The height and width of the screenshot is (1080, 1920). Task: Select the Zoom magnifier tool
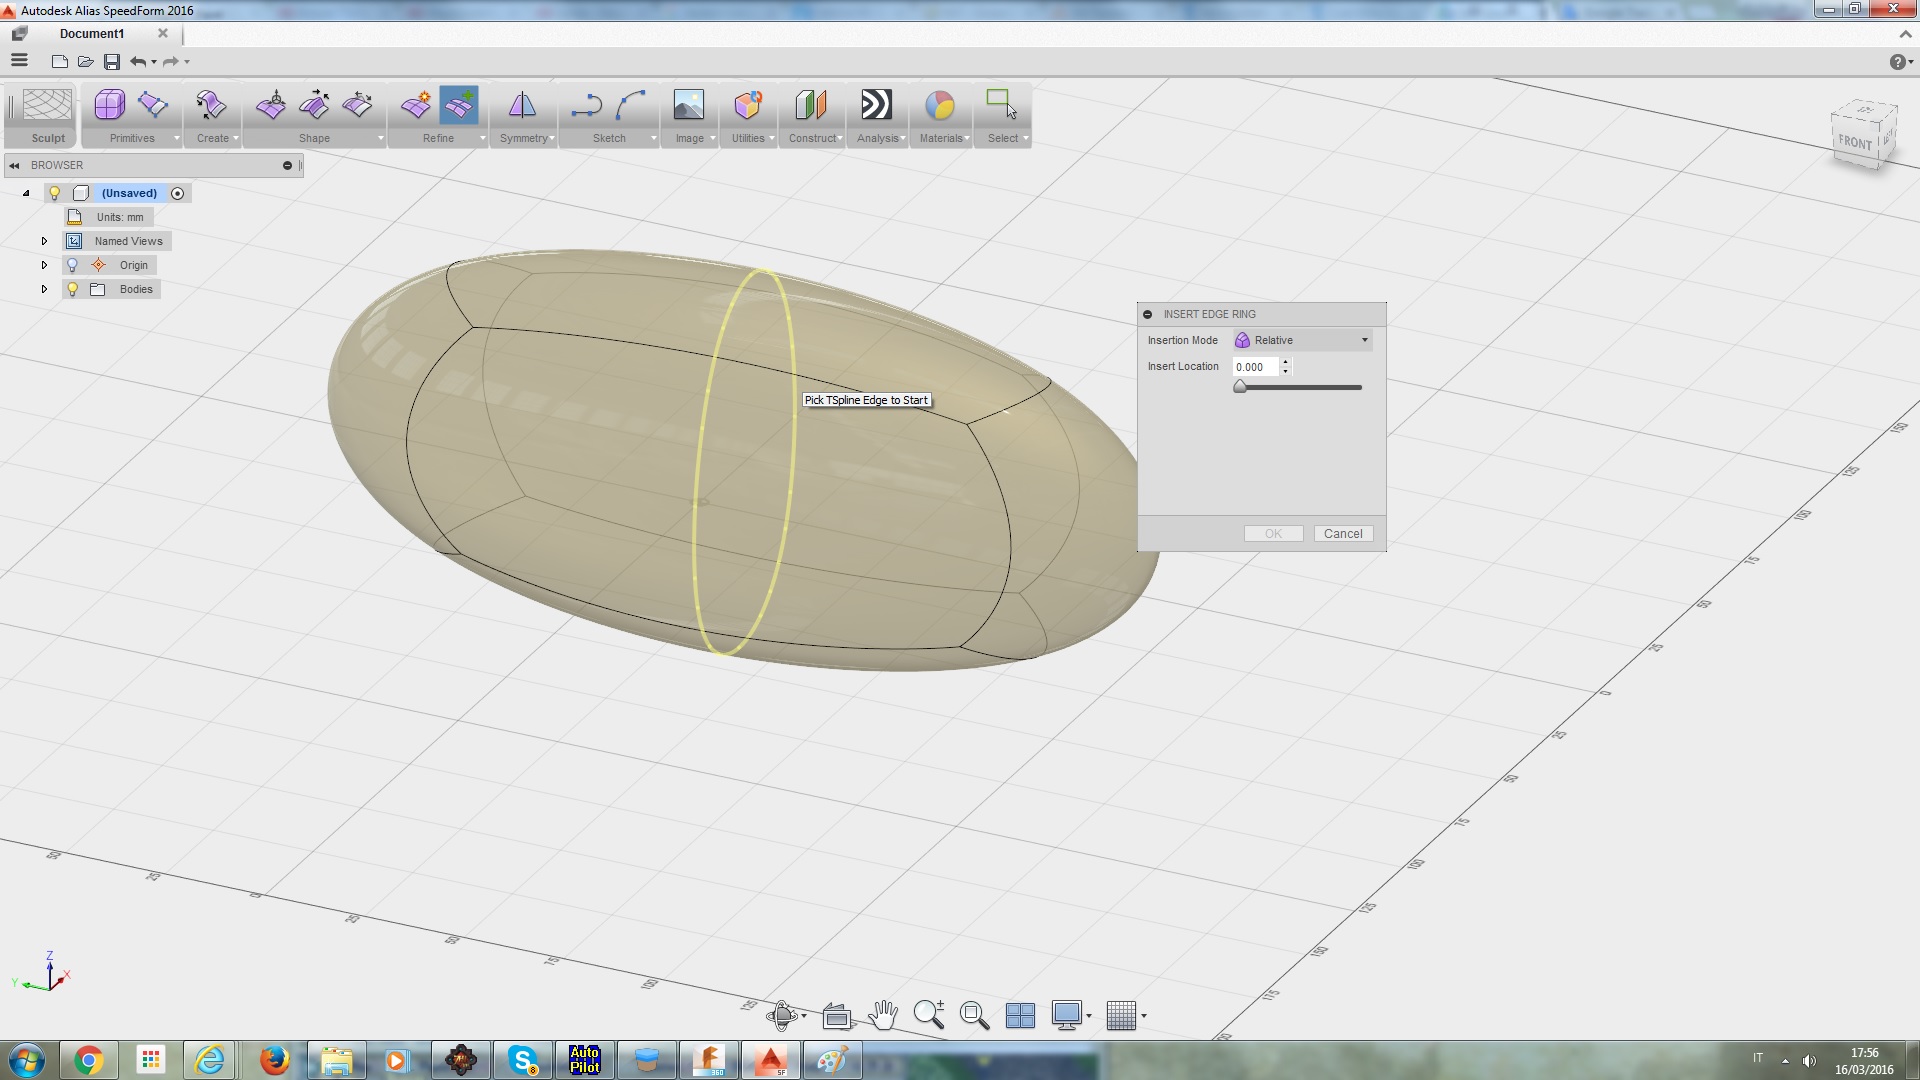(x=929, y=1015)
